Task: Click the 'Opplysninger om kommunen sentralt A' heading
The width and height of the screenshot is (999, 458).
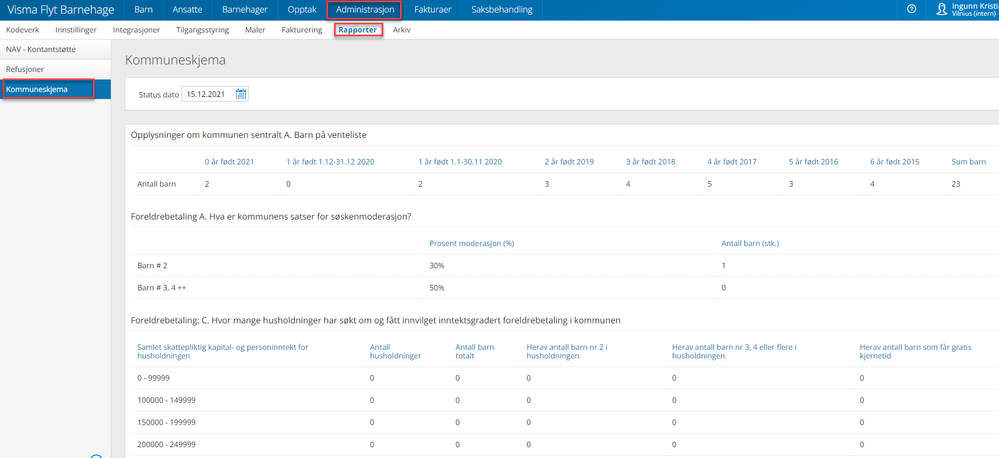Action: [248, 135]
